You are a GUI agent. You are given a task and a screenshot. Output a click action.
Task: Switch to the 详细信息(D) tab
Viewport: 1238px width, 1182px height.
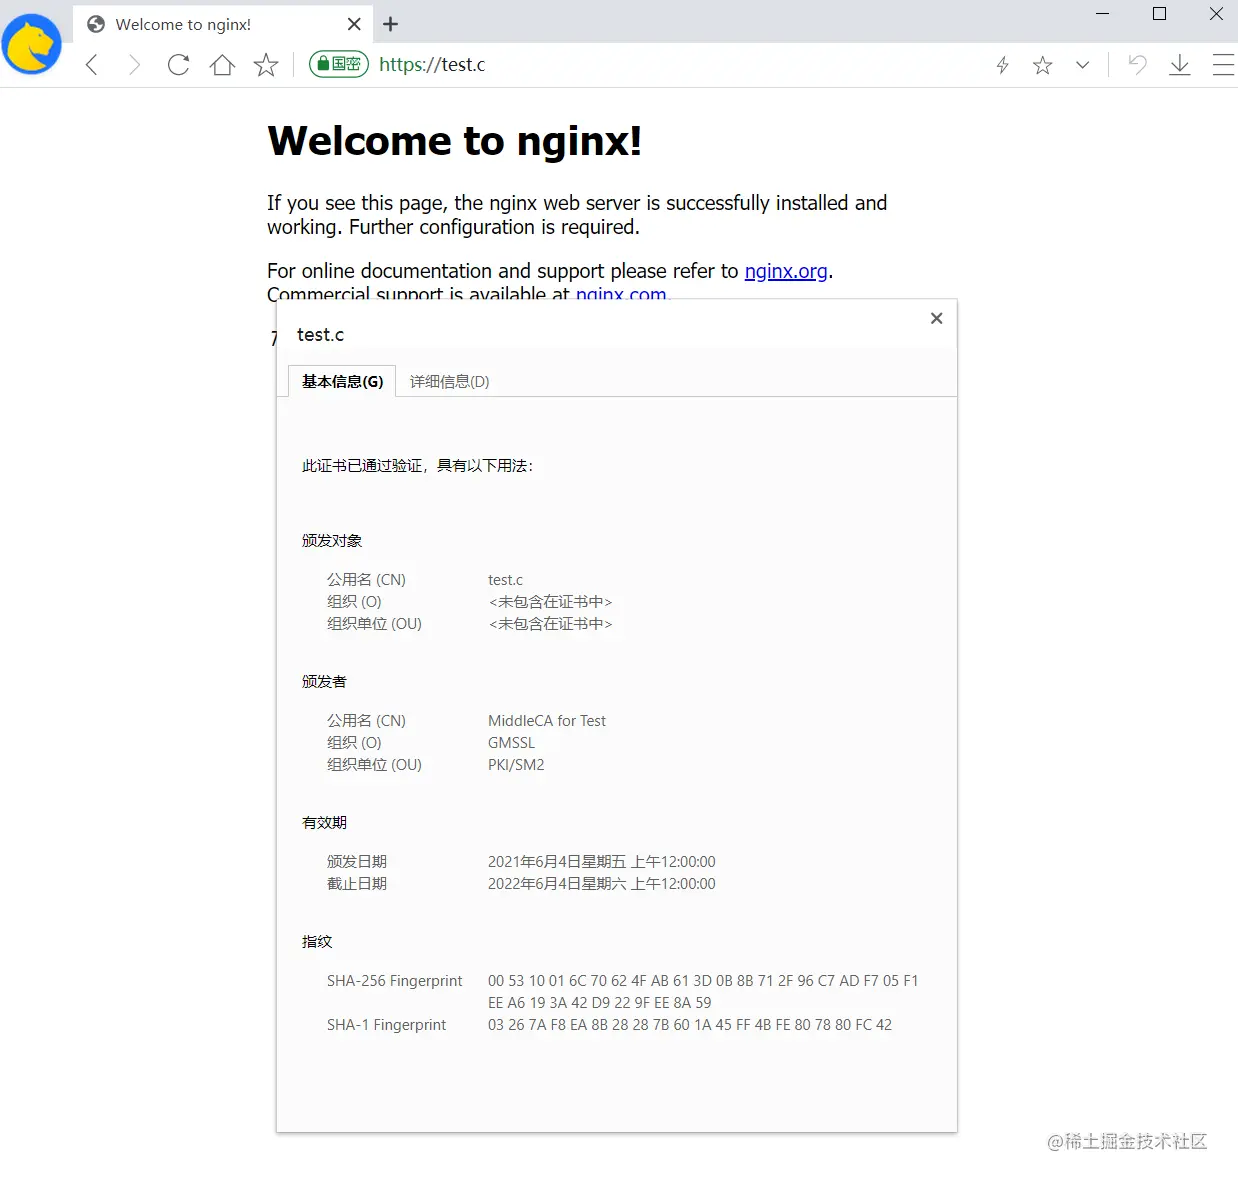[x=449, y=381]
